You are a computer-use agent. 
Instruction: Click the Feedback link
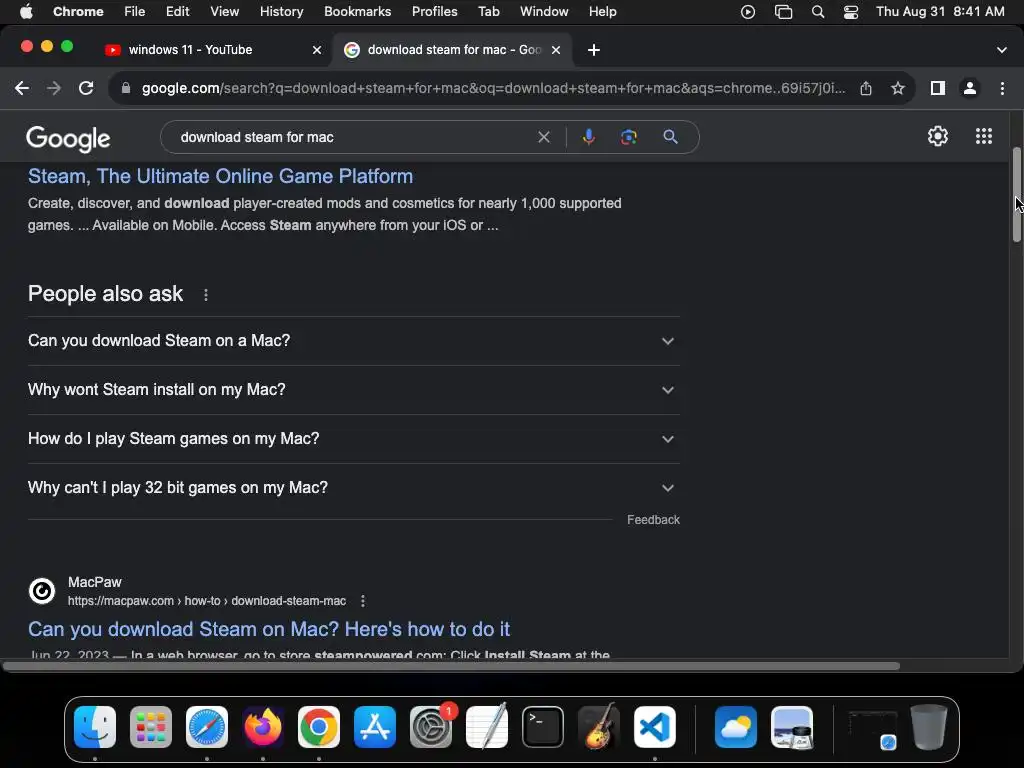point(653,520)
